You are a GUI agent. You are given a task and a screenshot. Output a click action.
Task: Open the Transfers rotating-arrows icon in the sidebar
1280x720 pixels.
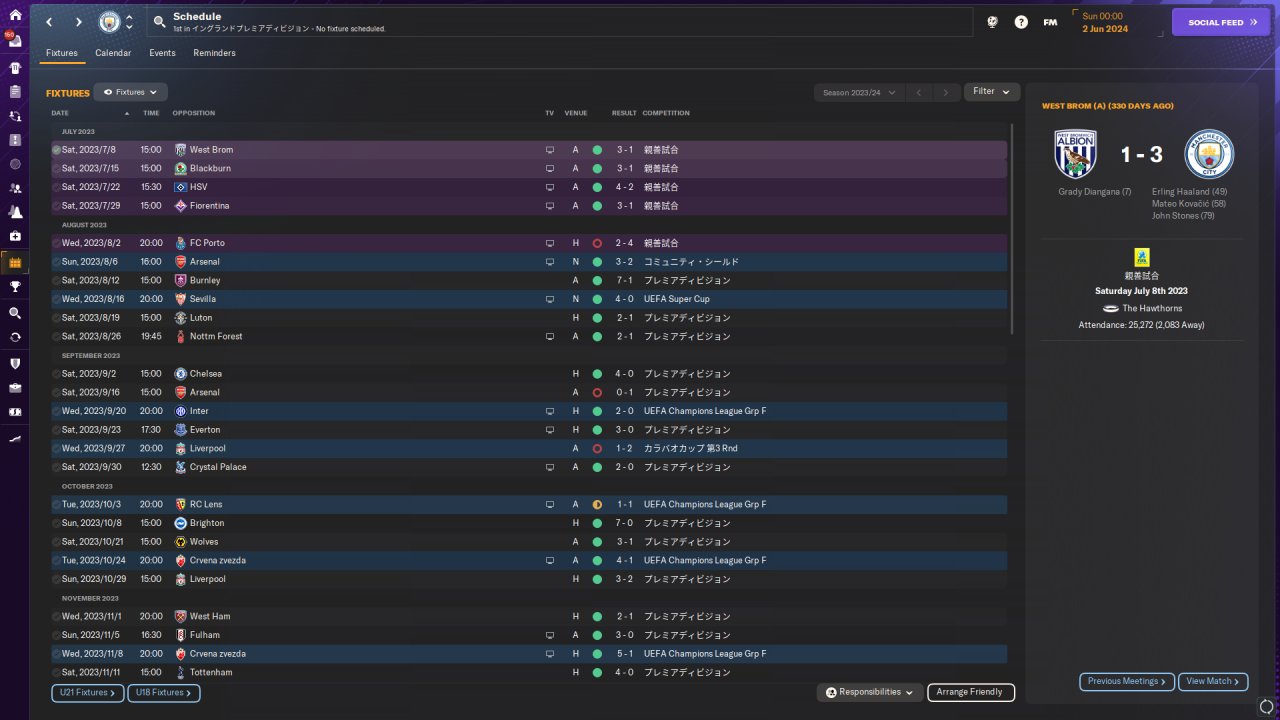[14, 337]
